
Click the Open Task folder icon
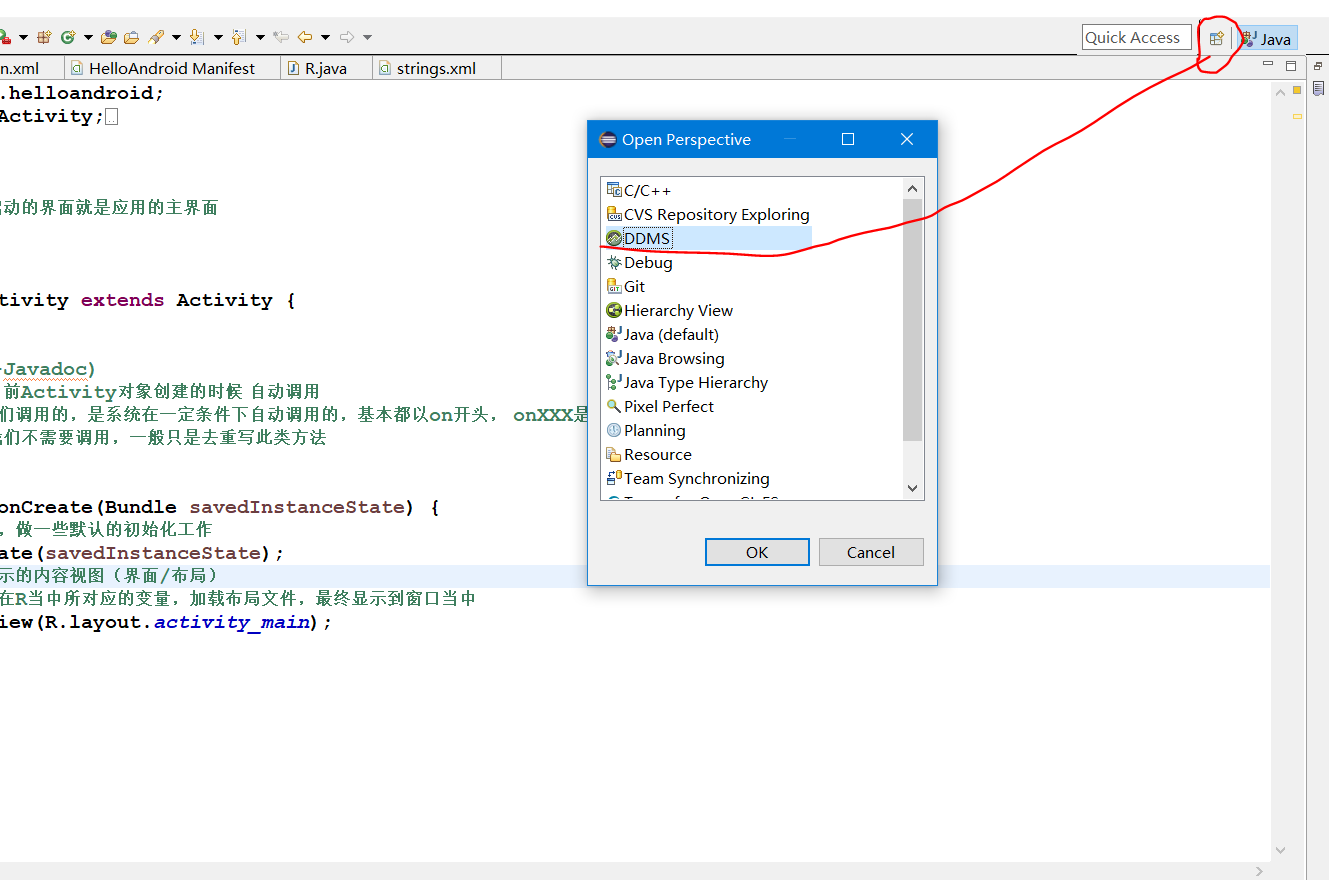coord(132,37)
